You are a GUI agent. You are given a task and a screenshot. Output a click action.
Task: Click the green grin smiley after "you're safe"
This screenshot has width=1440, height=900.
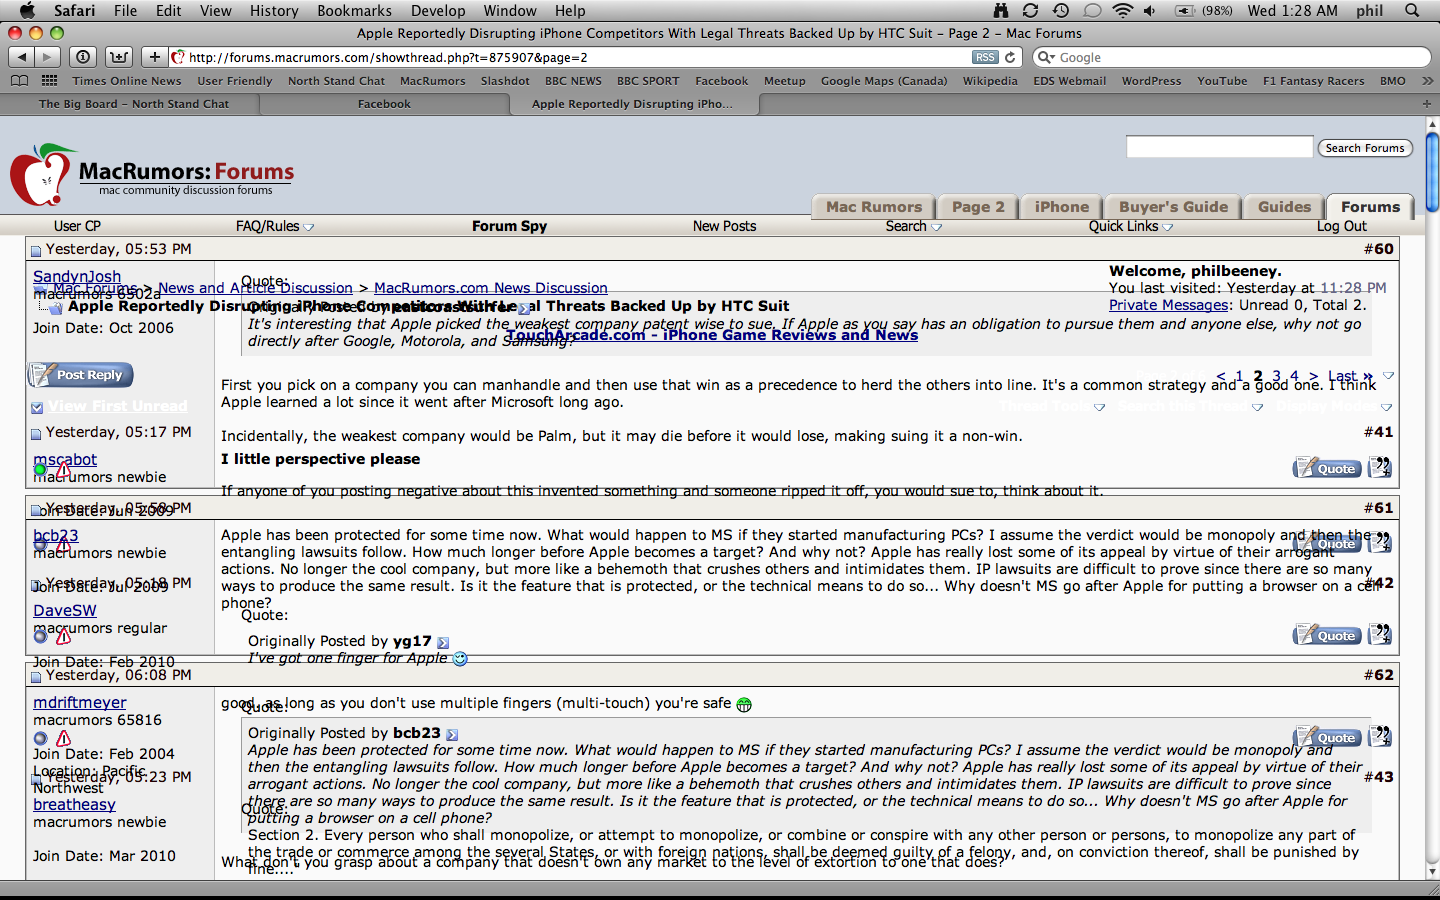coord(744,704)
